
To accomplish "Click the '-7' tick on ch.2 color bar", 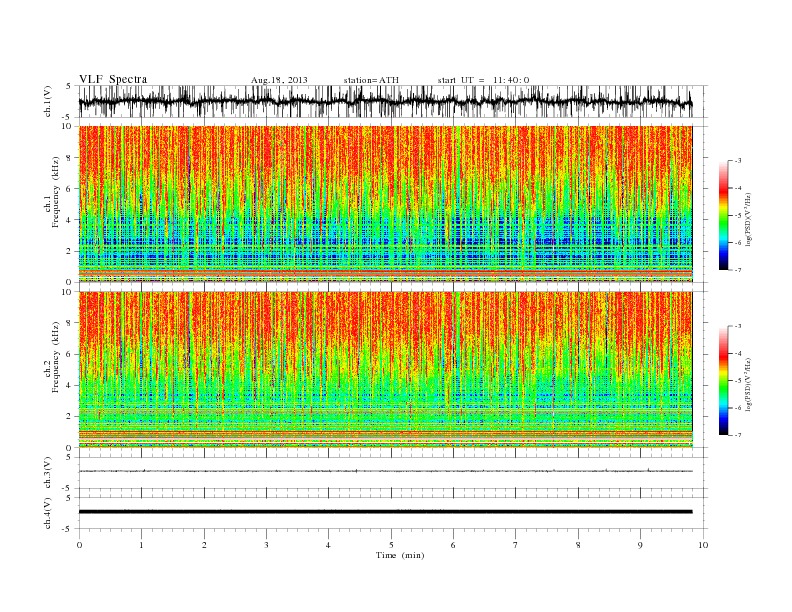I will 737,435.
